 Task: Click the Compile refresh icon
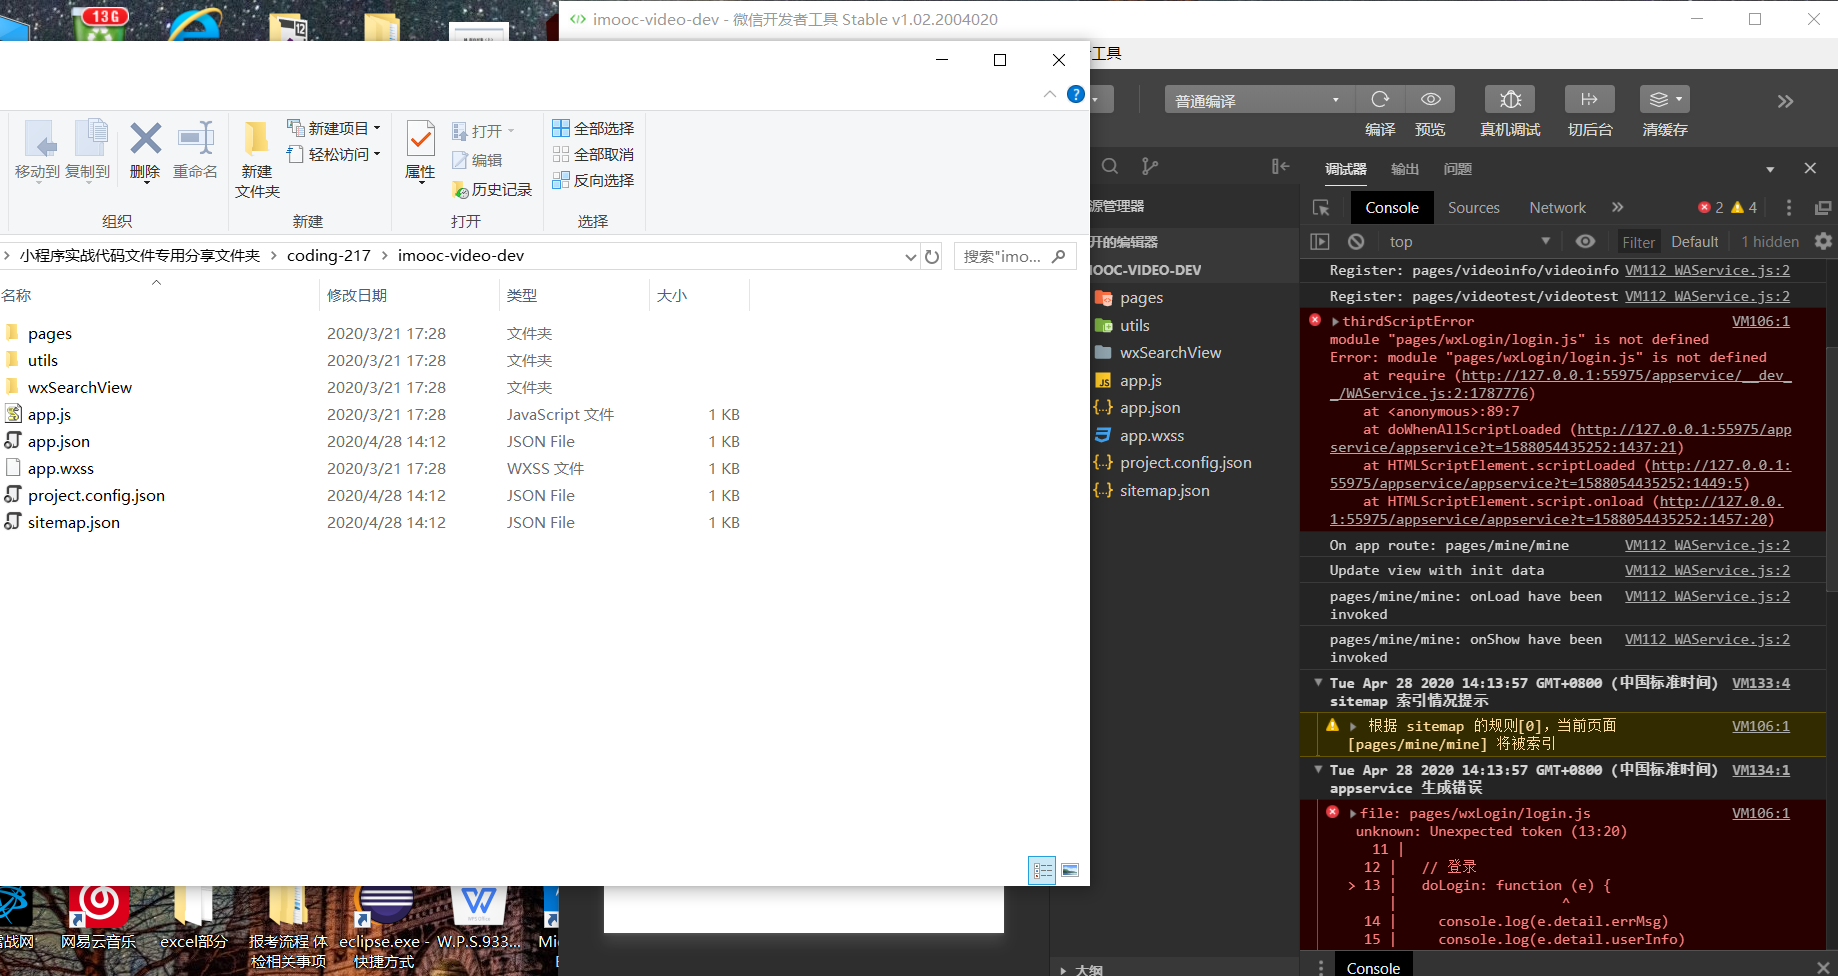click(1380, 99)
